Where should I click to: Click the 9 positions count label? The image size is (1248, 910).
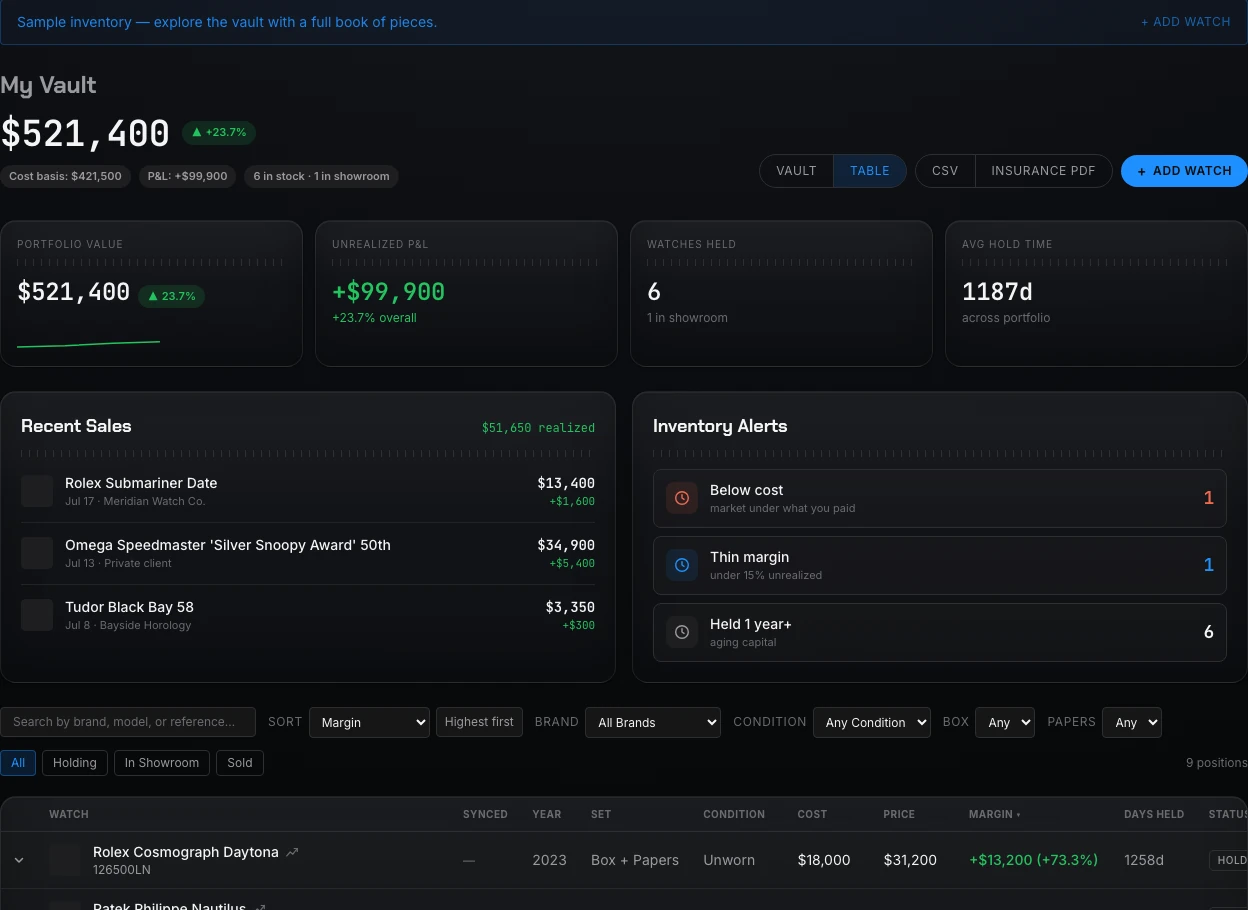coord(1216,763)
